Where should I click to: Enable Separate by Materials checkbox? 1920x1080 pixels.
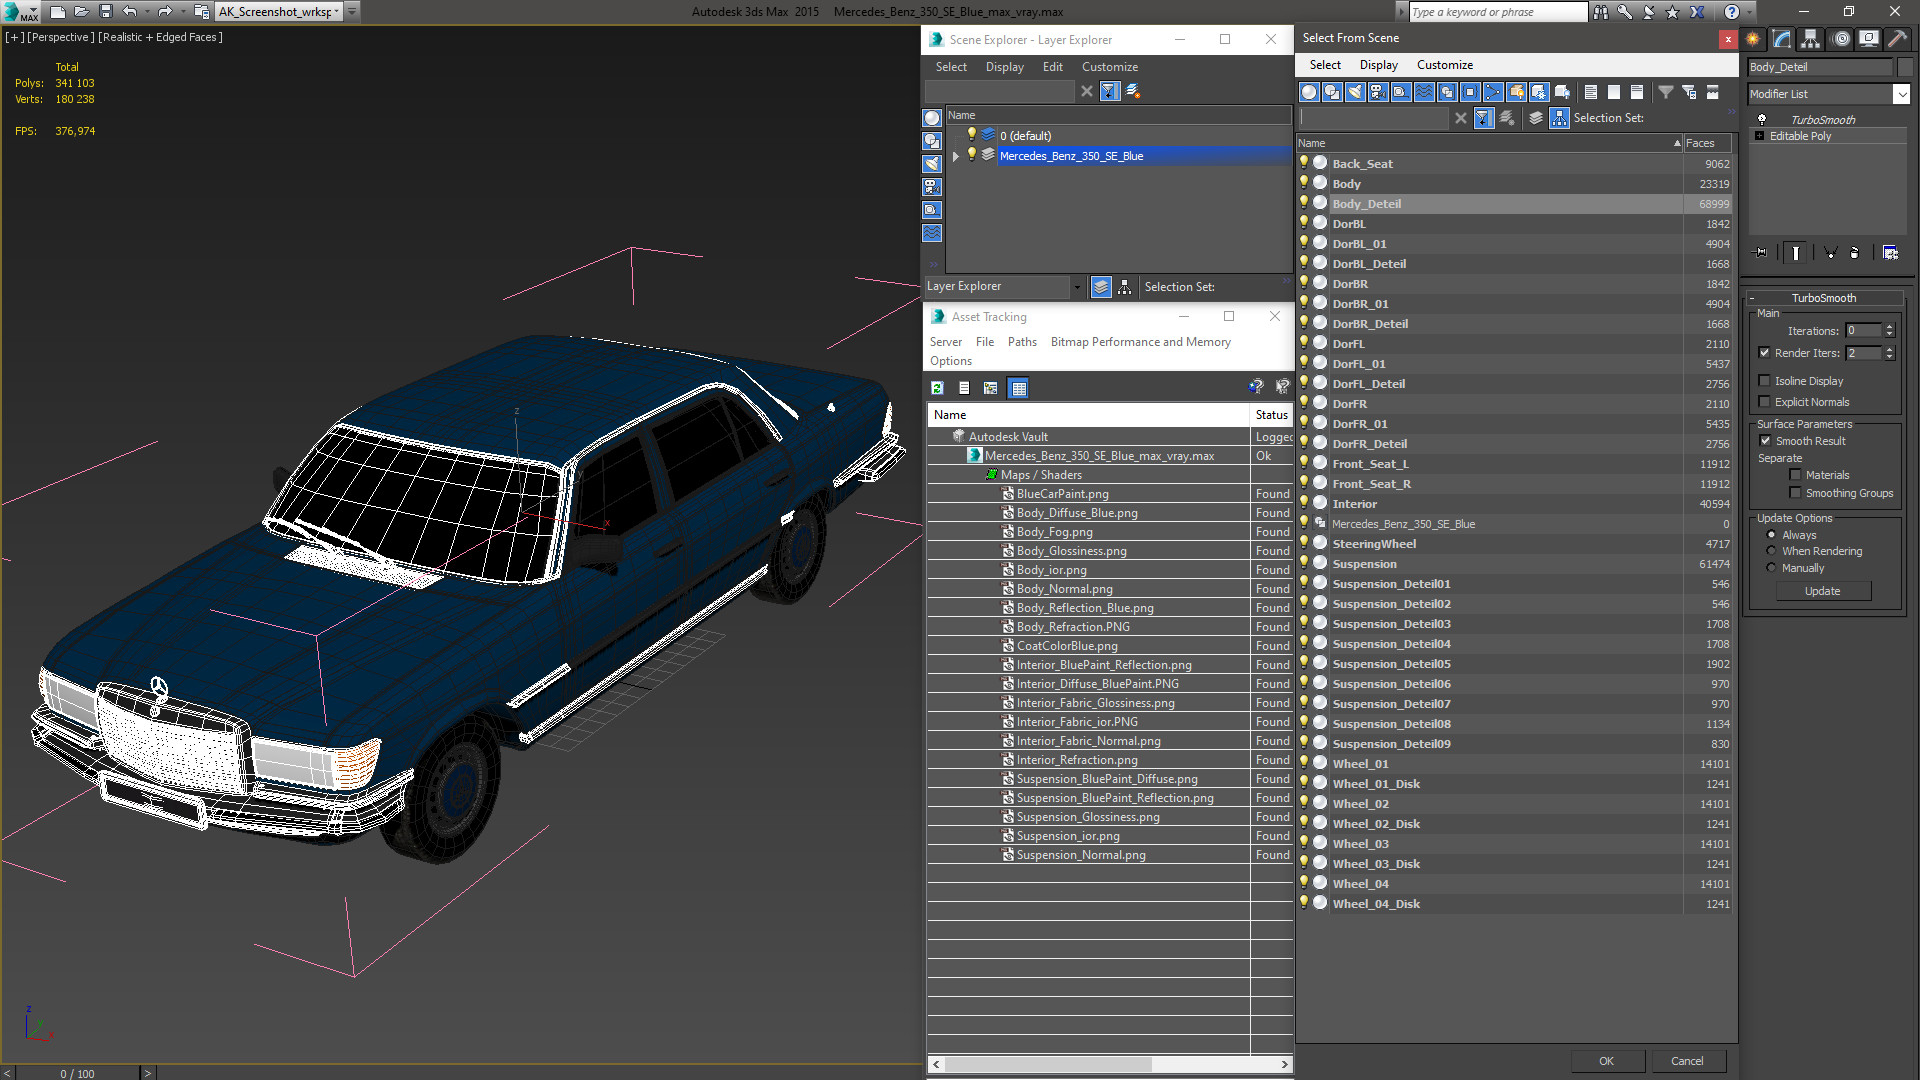coord(1795,475)
